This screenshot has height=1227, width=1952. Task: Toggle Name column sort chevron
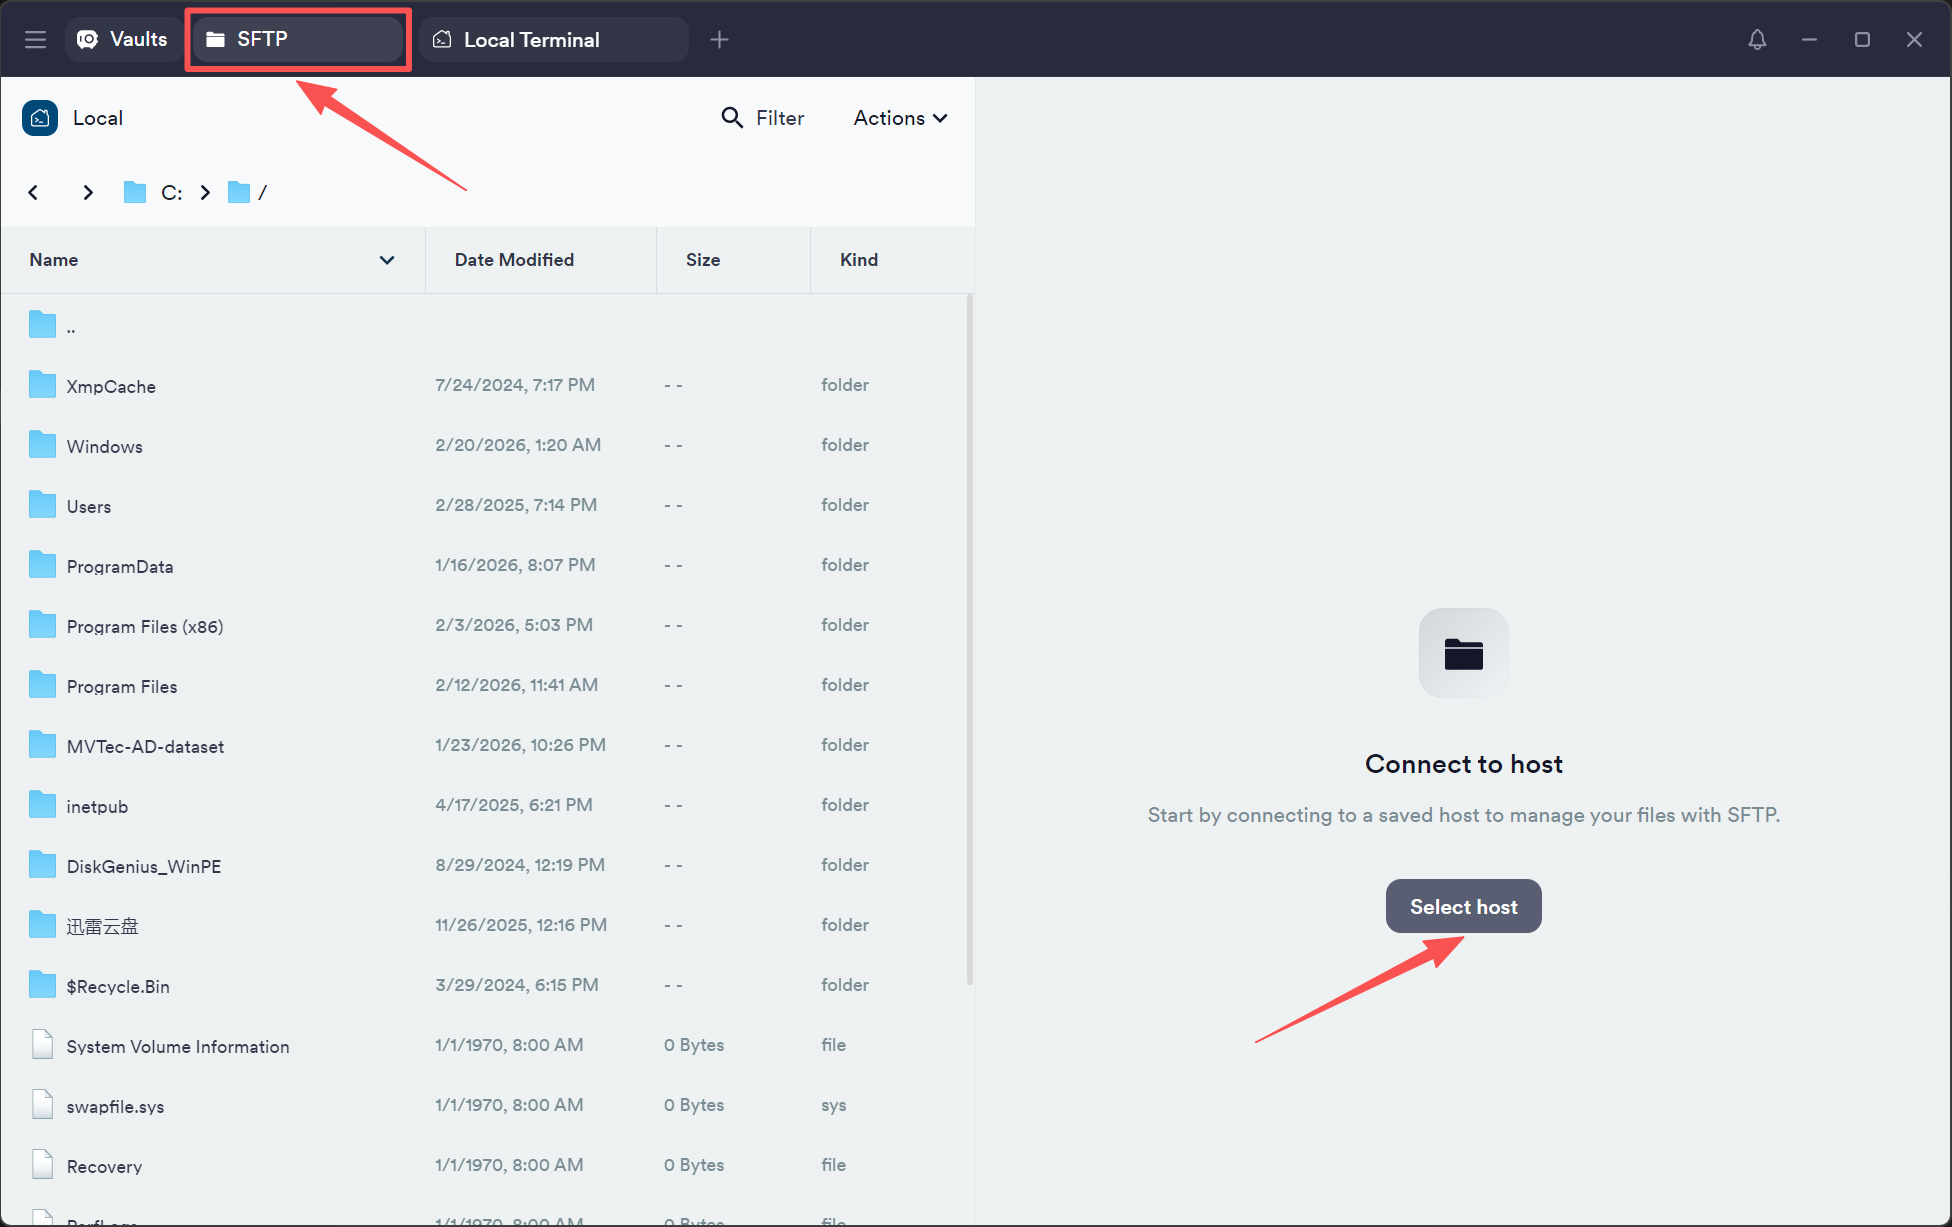[387, 260]
